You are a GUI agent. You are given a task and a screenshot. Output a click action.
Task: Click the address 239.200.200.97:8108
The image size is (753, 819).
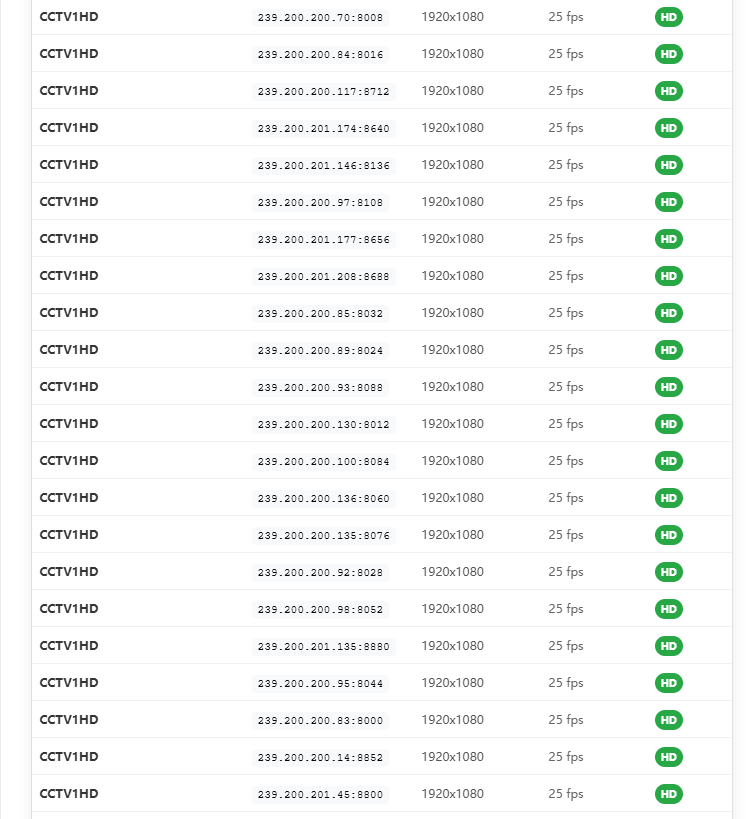(320, 202)
